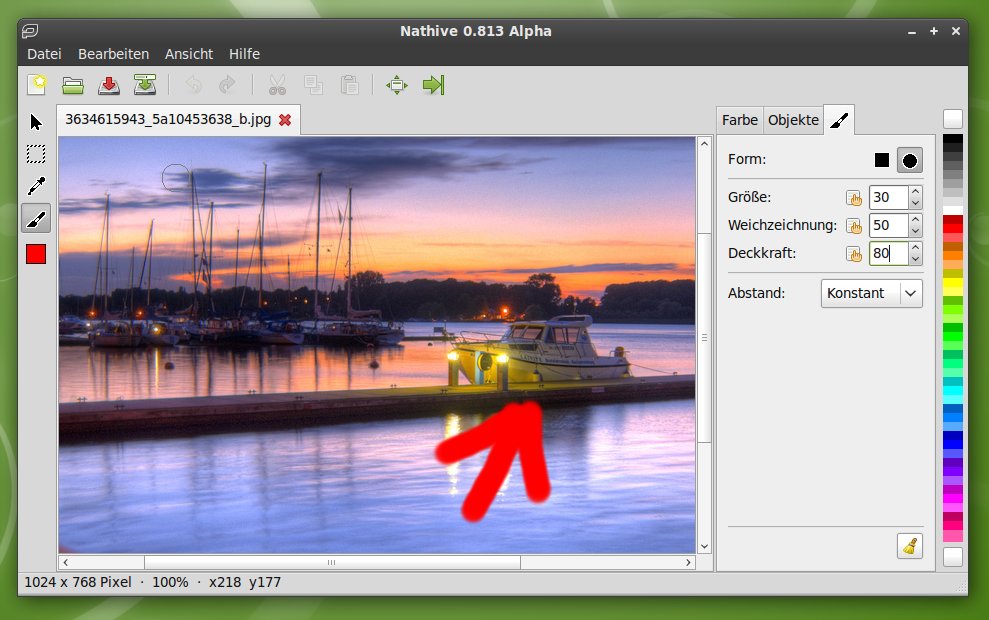This screenshot has width=989, height=620.
Task: Pick yellow from the color palette strip
Action: (952, 283)
